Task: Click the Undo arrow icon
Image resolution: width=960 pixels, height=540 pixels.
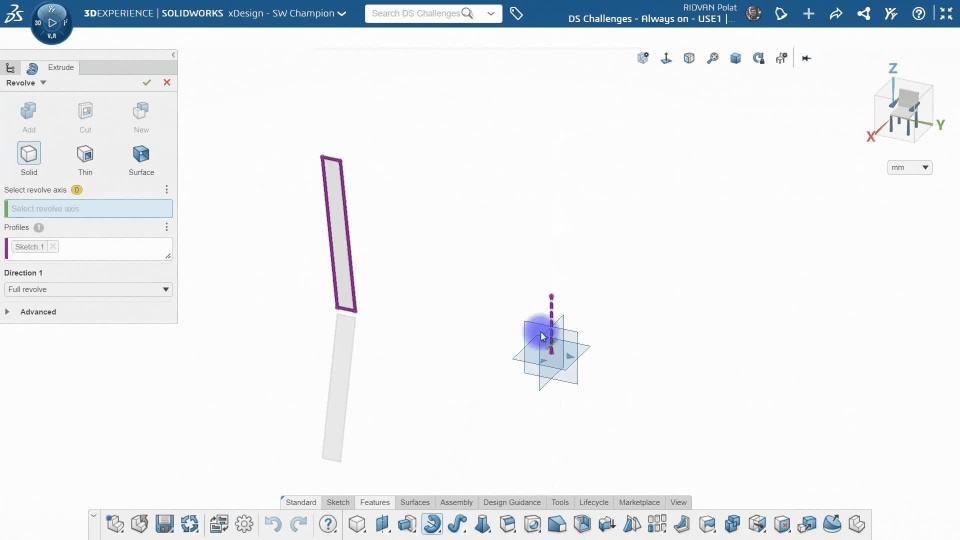Action: (x=273, y=524)
